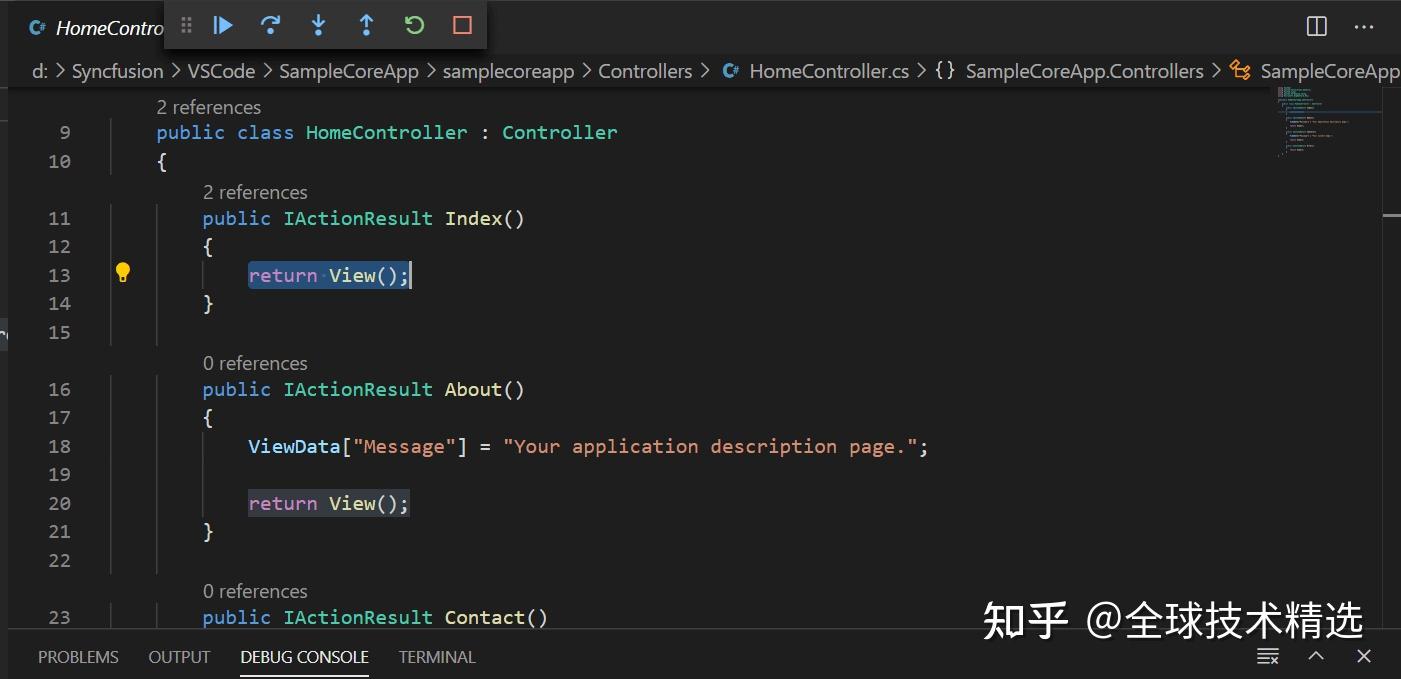This screenshot has width=1401, height=679.
Task: Clear the Debug Console output
Action: (x=1267, y=657)
